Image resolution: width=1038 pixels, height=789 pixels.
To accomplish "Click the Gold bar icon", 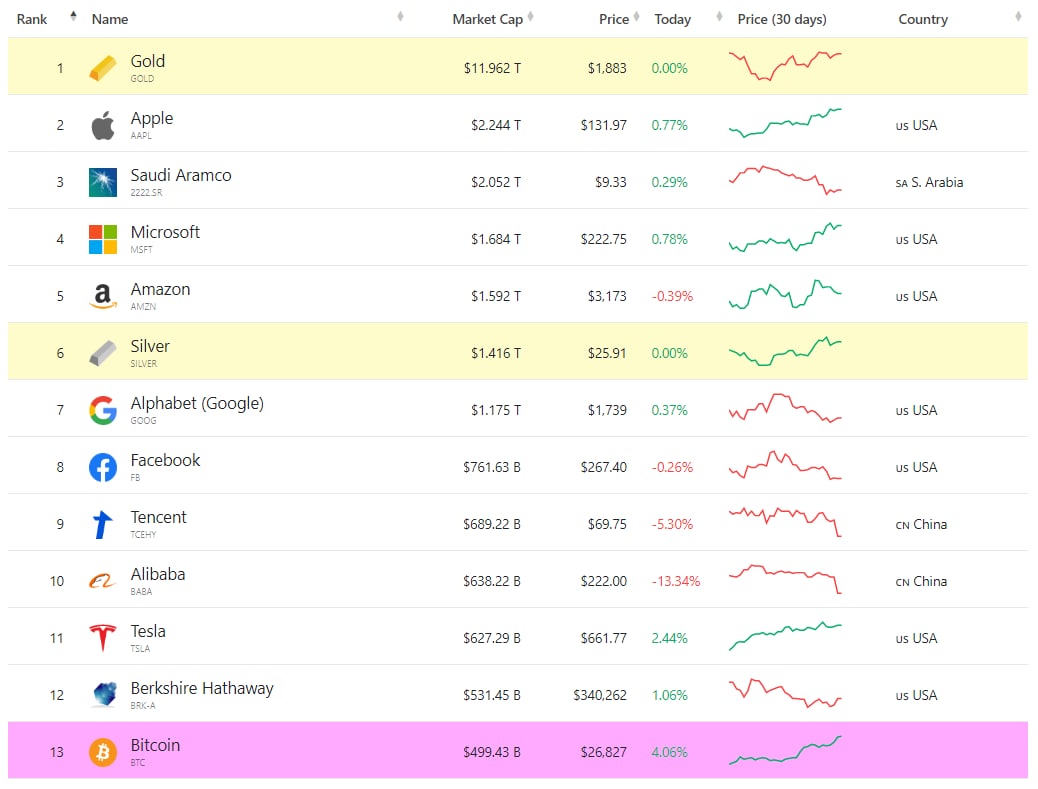I will point(103,68).
